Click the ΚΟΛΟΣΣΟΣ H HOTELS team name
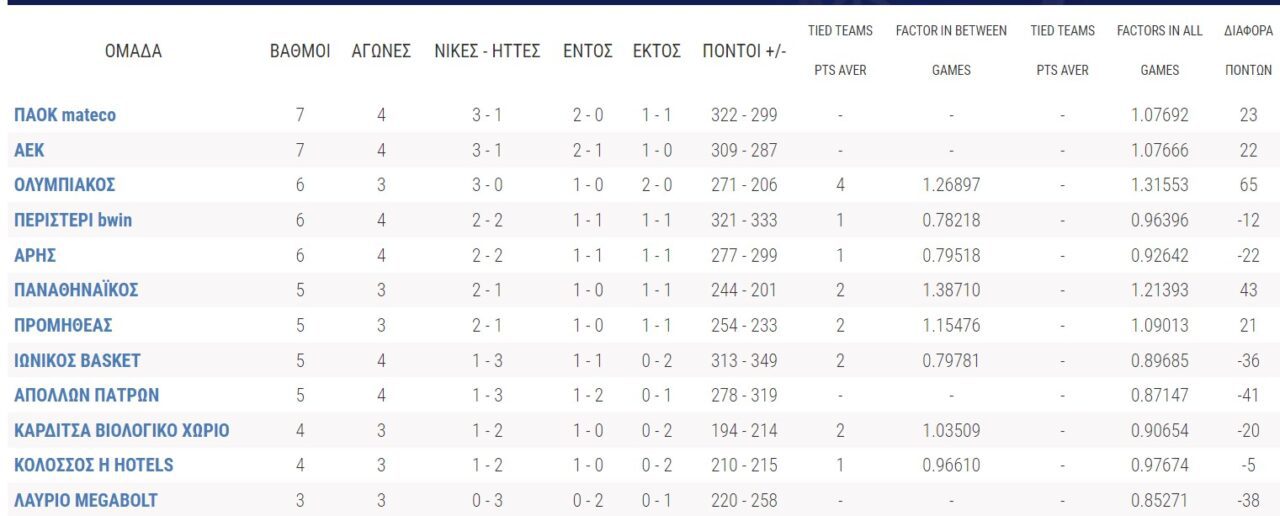Screen dimensions: 1280x516 tap(94, 465)
